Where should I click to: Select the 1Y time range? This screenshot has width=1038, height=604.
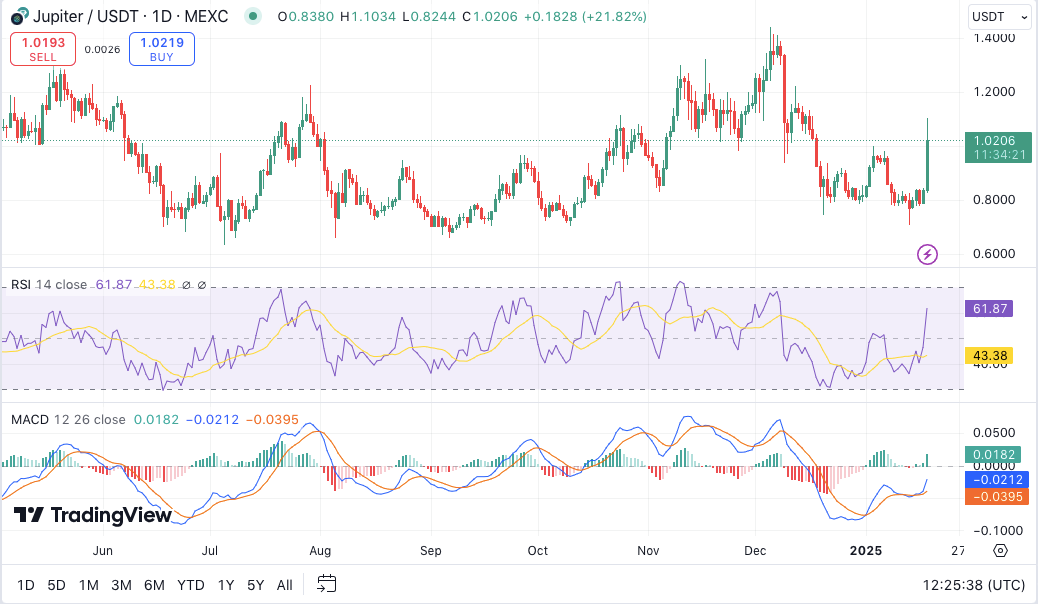(226, 585)
